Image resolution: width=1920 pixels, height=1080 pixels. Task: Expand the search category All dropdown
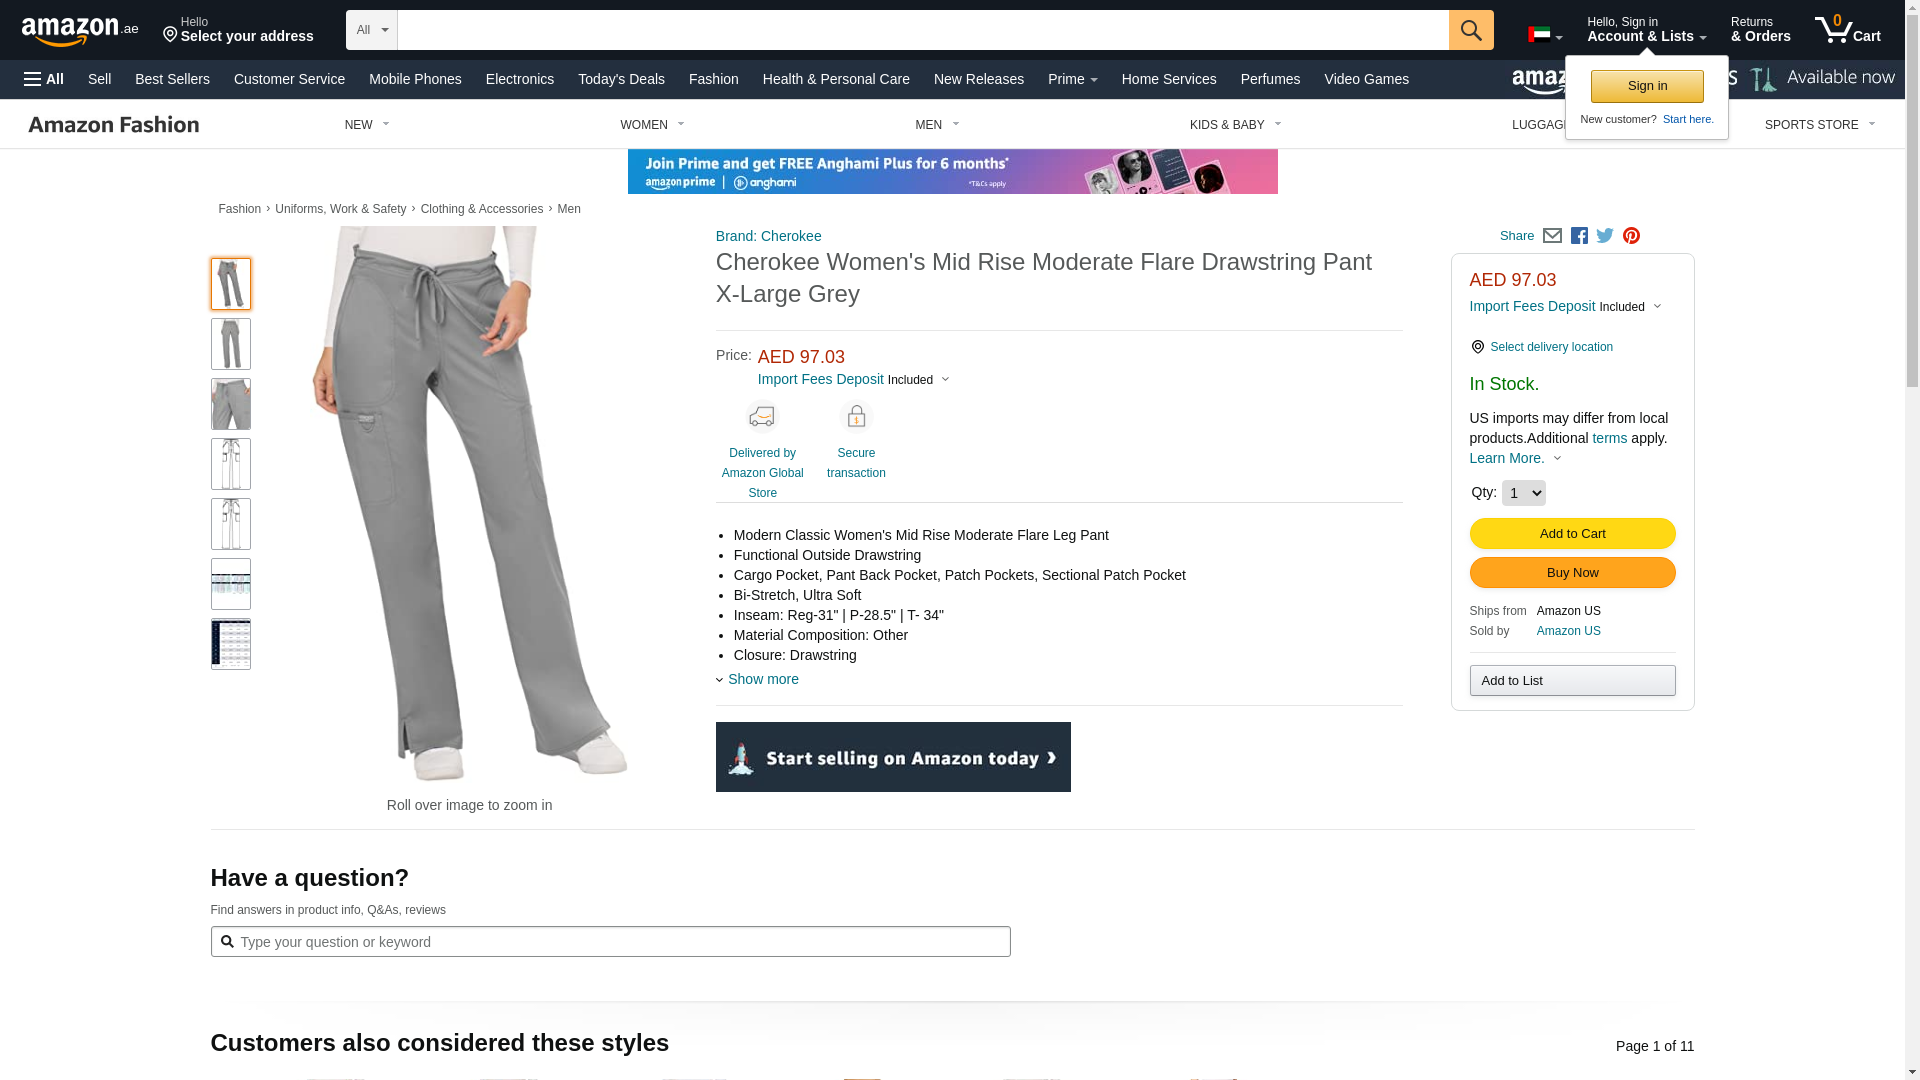372,30
